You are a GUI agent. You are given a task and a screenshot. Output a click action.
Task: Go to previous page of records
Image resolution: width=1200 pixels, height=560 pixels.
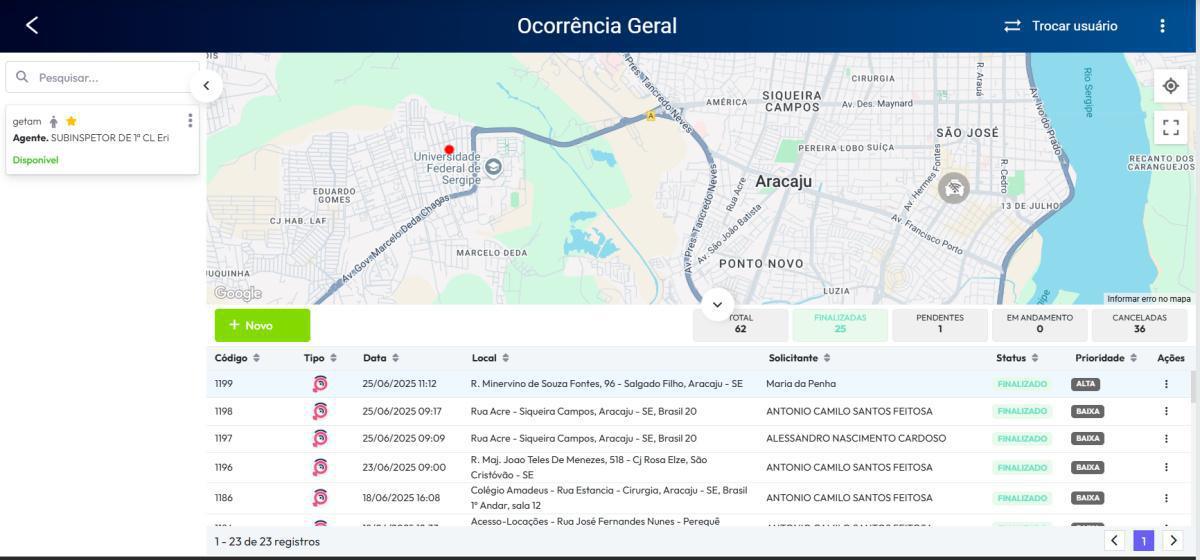coord(1116,541)
